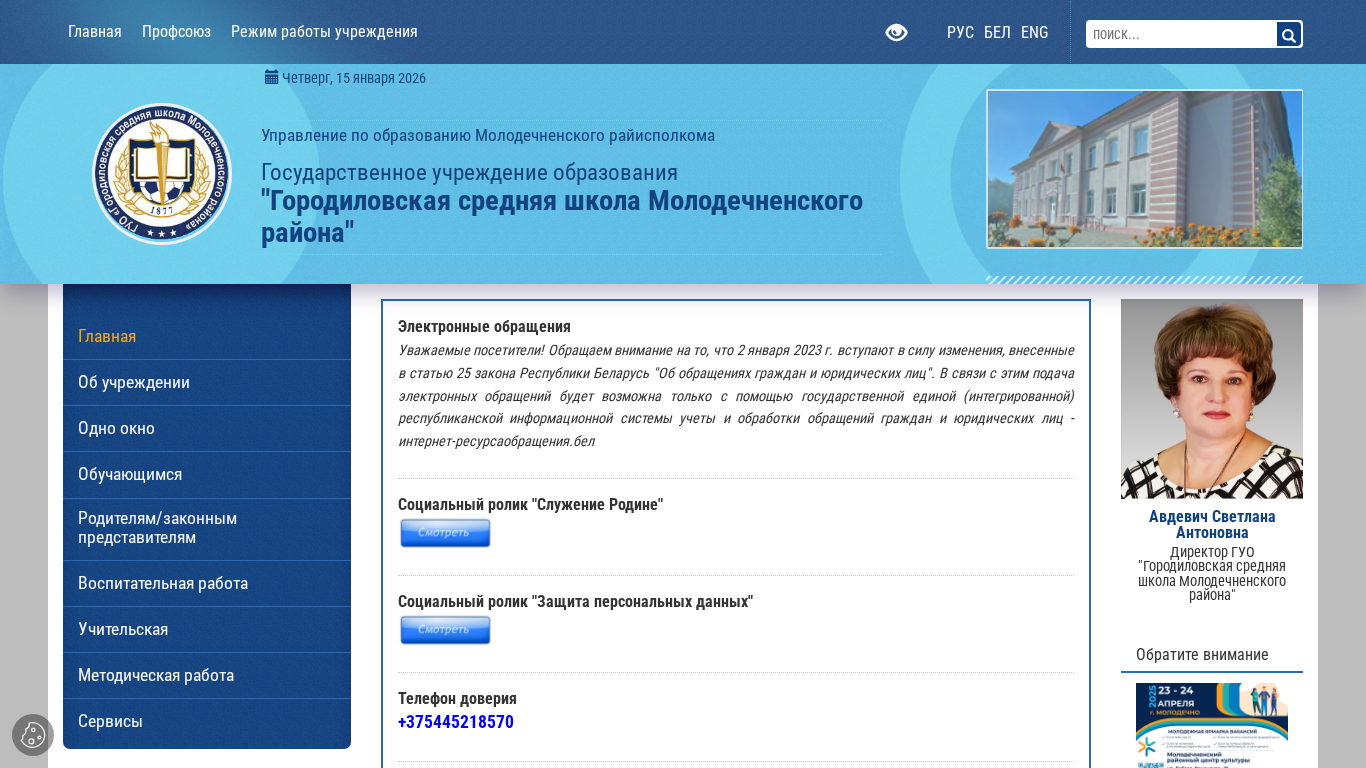Image resolution: width=1366 pixels, height=768 pixels.
Task: Switch language to РУС
Action: [x=960, y=33]
